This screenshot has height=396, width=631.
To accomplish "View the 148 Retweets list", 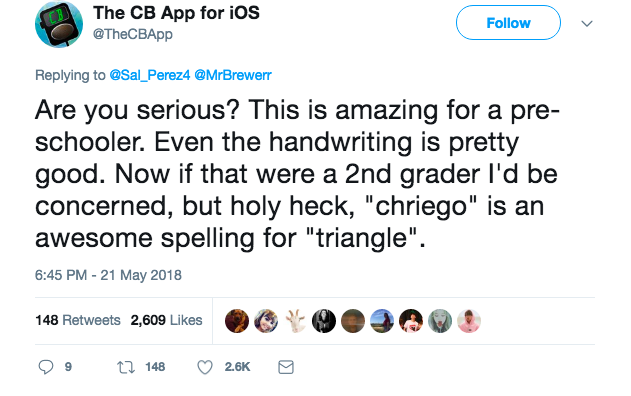I will (78, 320).
